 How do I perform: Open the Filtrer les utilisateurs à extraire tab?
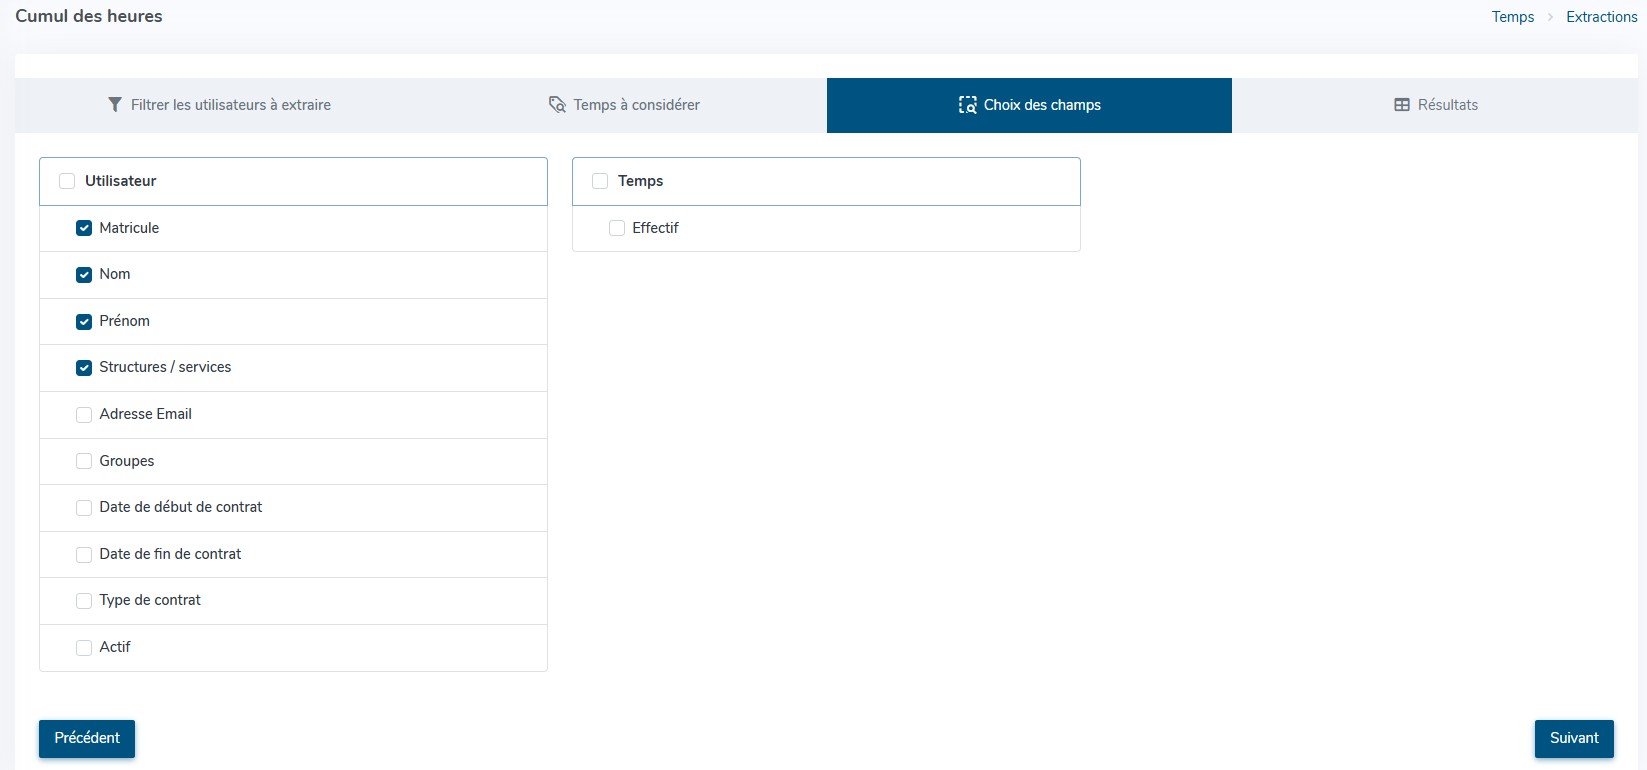(230, 105)
